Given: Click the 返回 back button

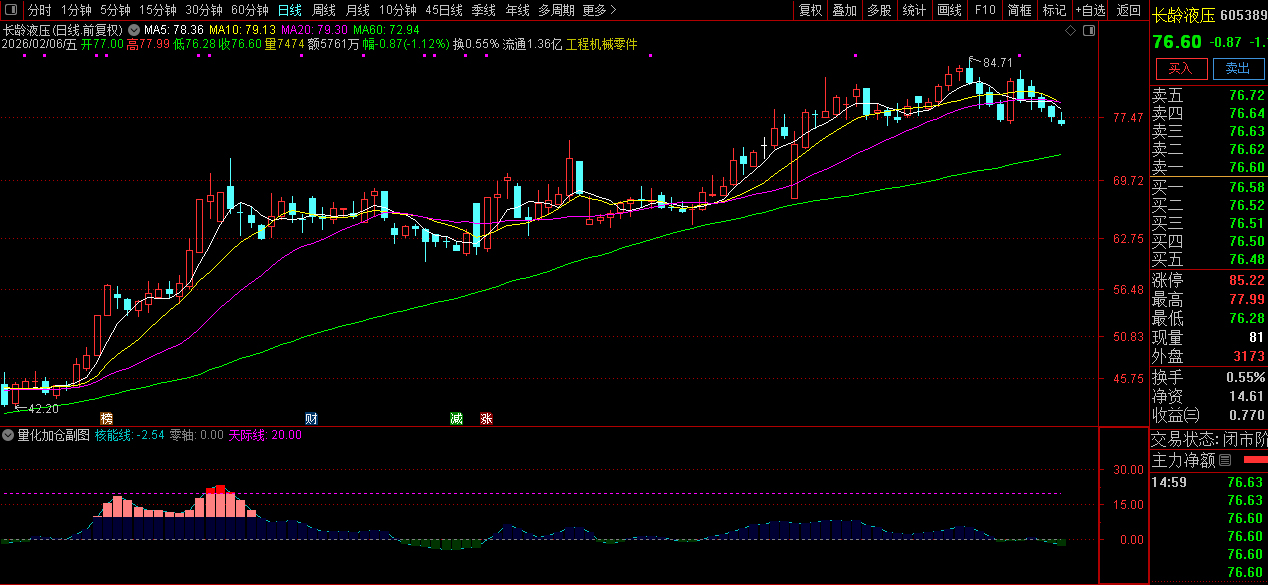Looking at the screenshot, I should click(x=1129, y=10).
